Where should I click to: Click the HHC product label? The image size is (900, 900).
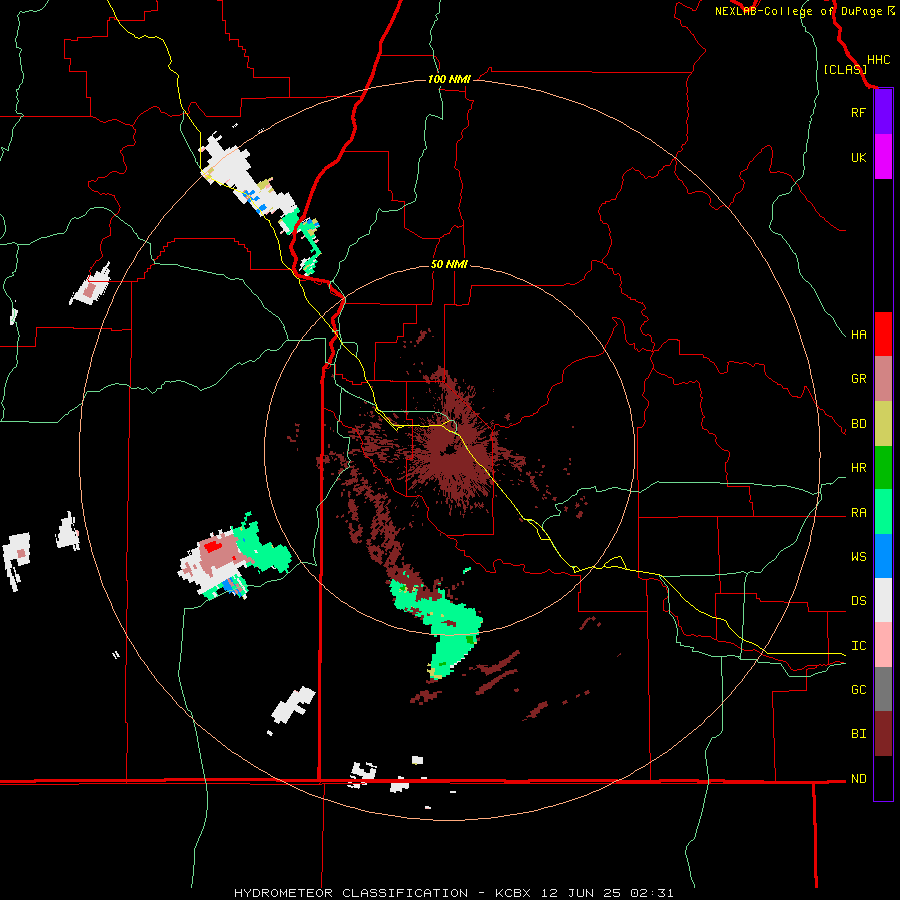878,60
